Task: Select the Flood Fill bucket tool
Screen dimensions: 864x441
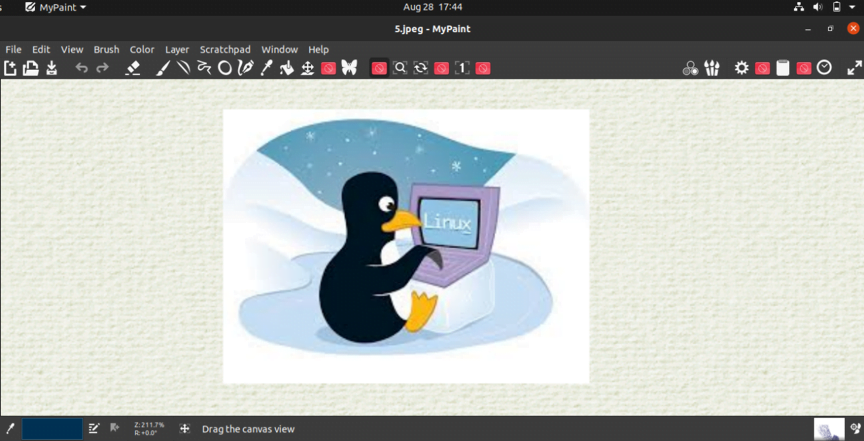Action: (287, 68)
